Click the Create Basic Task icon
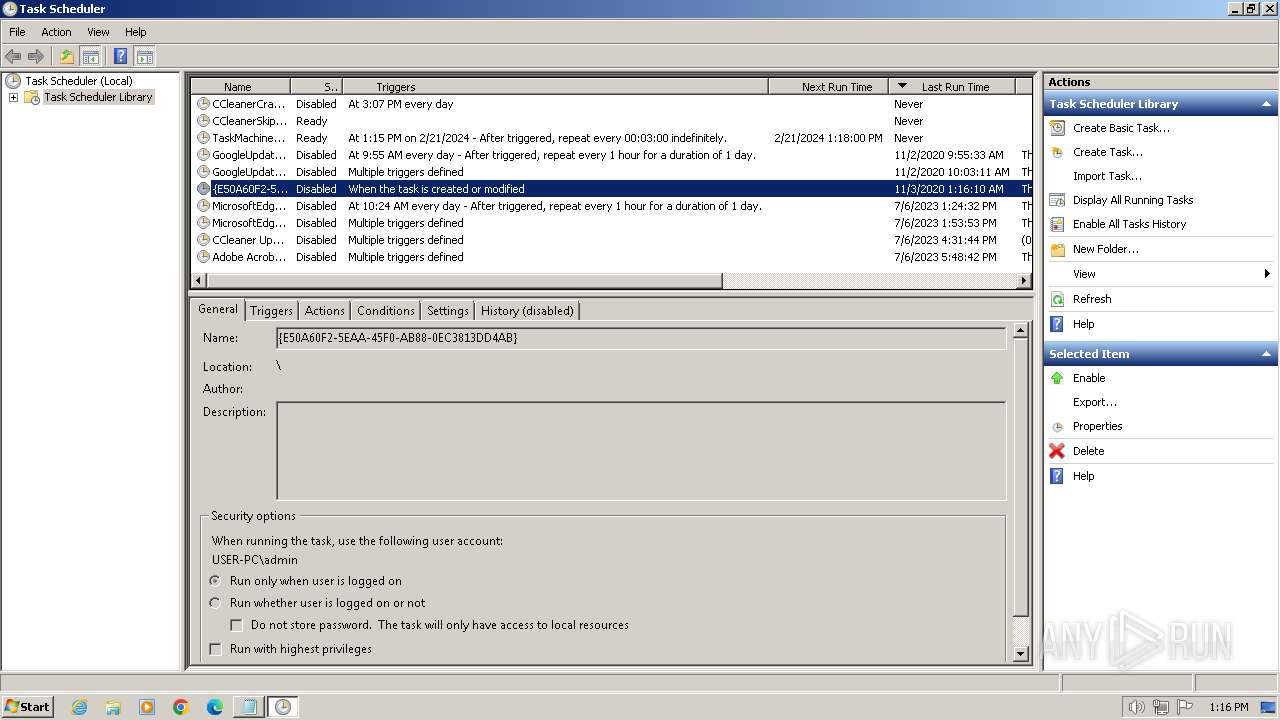This screenshot has height=720, width=1280. pyautogui.click(x=1057, y=128)
